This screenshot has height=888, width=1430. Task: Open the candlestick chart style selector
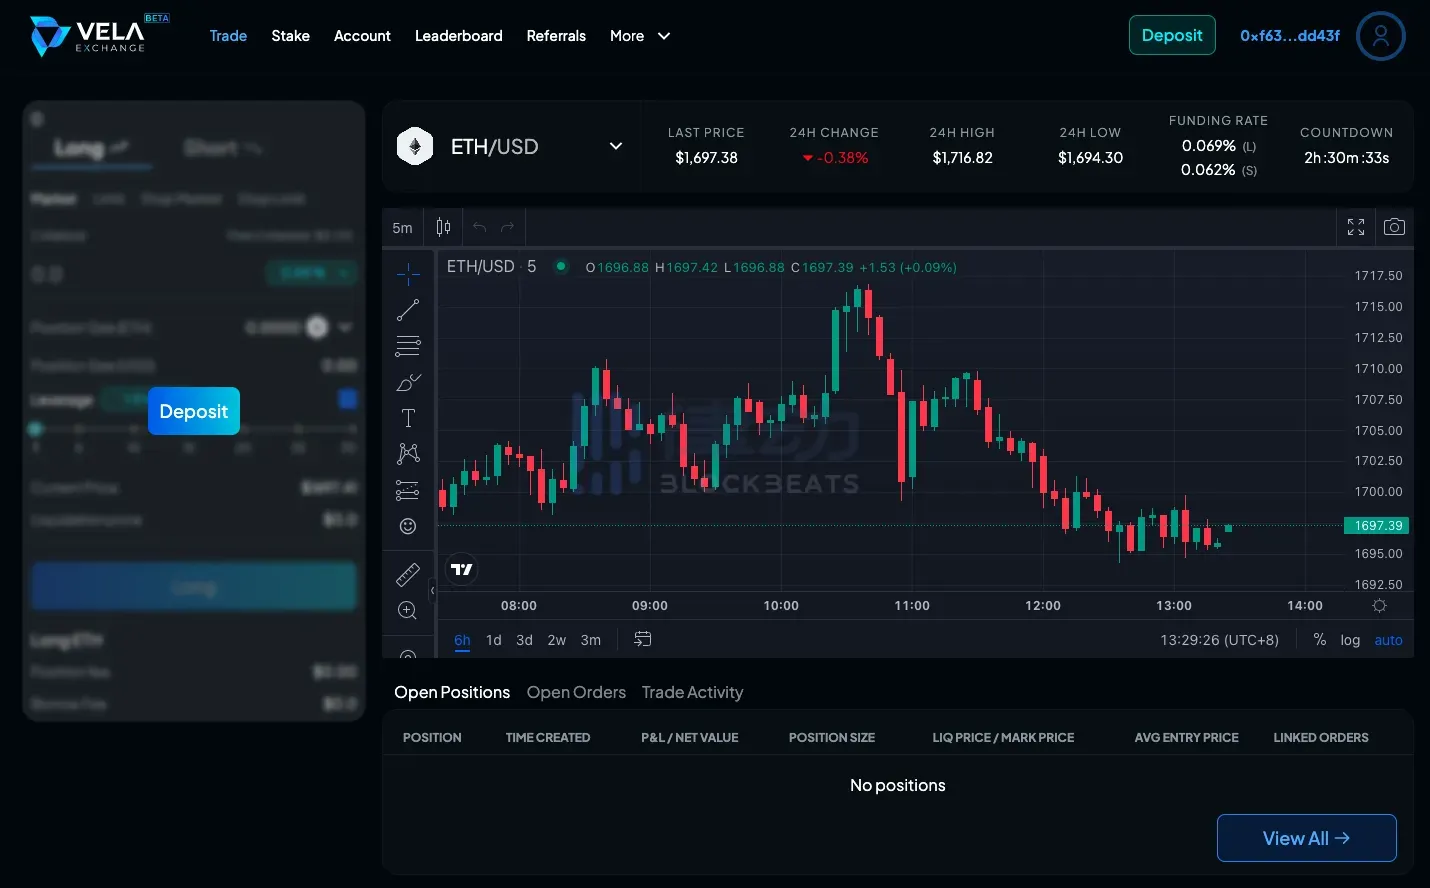point(443,227)
